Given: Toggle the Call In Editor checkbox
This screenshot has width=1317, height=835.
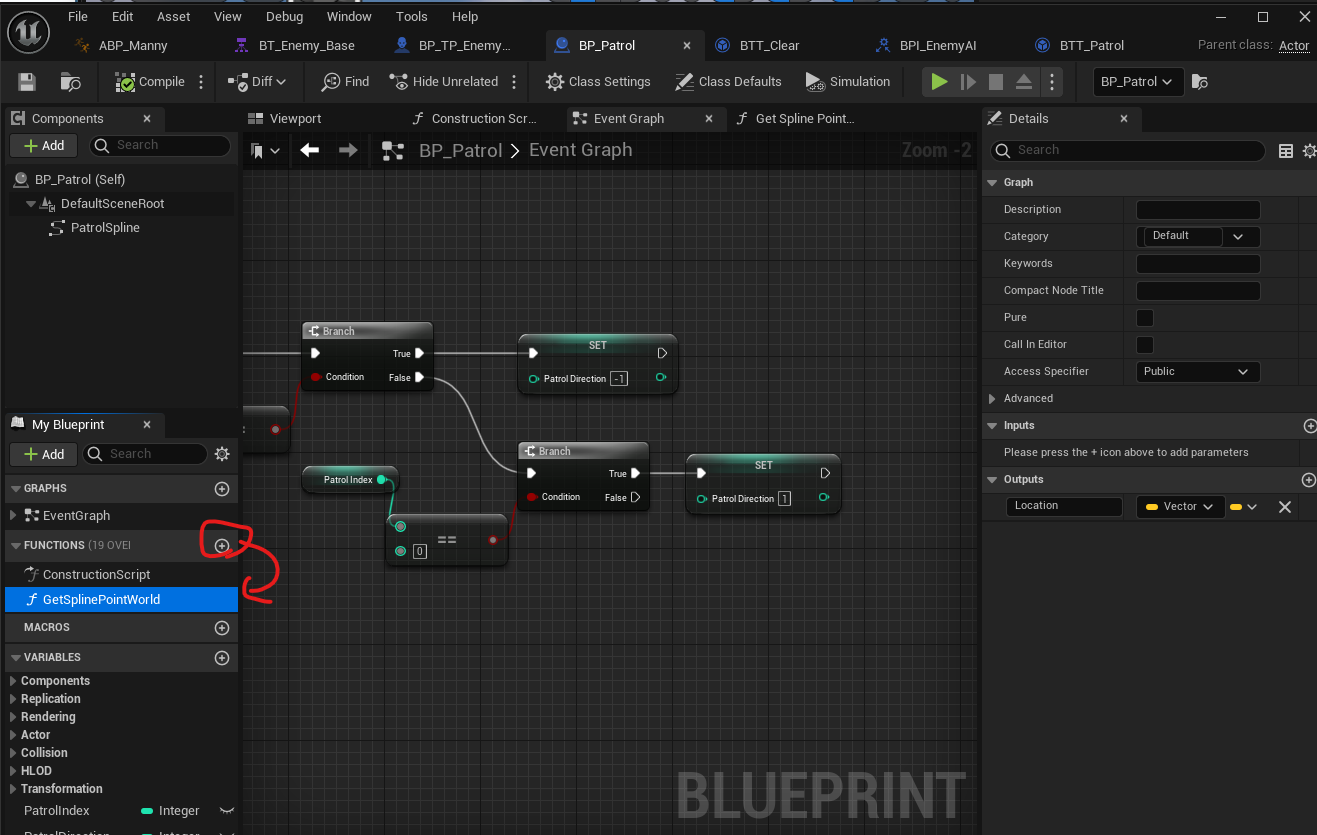Looking at the screenshot, I should click(1145, 344).
